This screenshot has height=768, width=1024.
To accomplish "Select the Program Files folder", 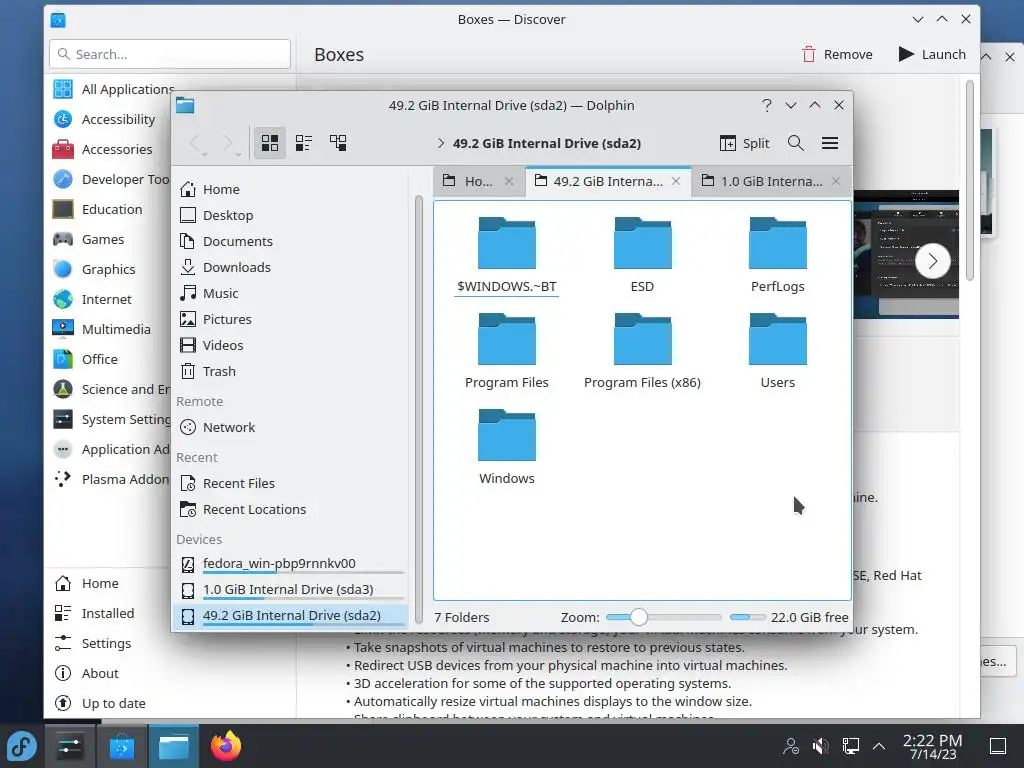I will [507, 351].
